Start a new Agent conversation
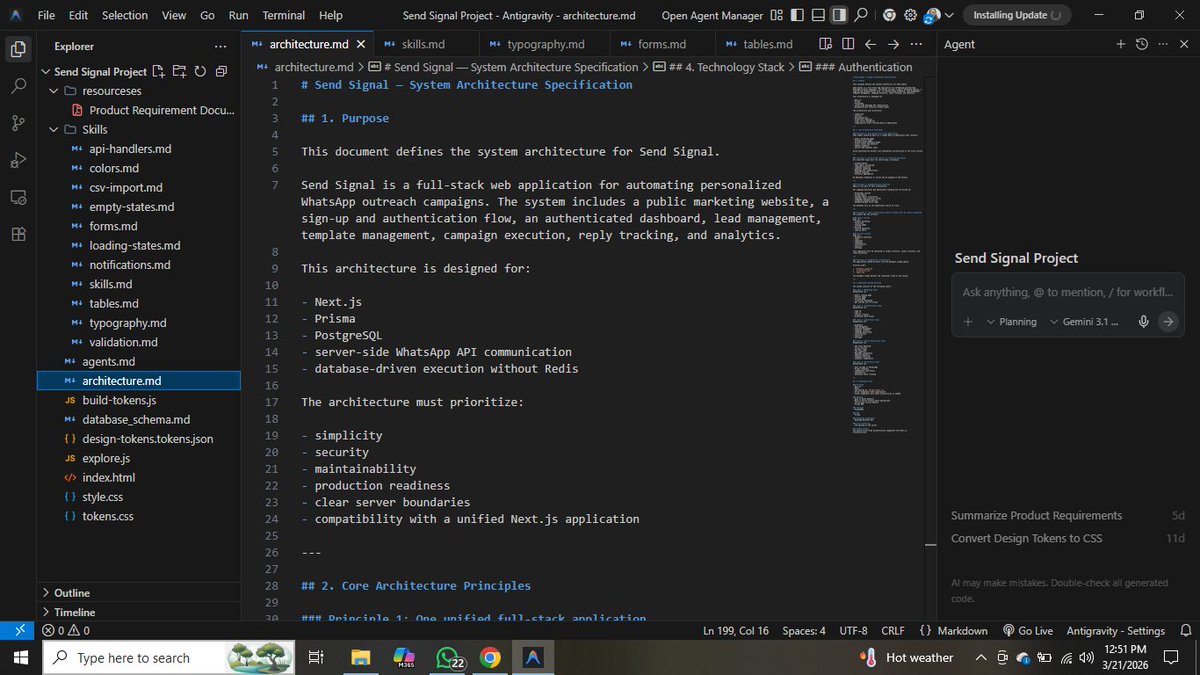Viewport: 1200px width, 675px height. (1121, 44)
